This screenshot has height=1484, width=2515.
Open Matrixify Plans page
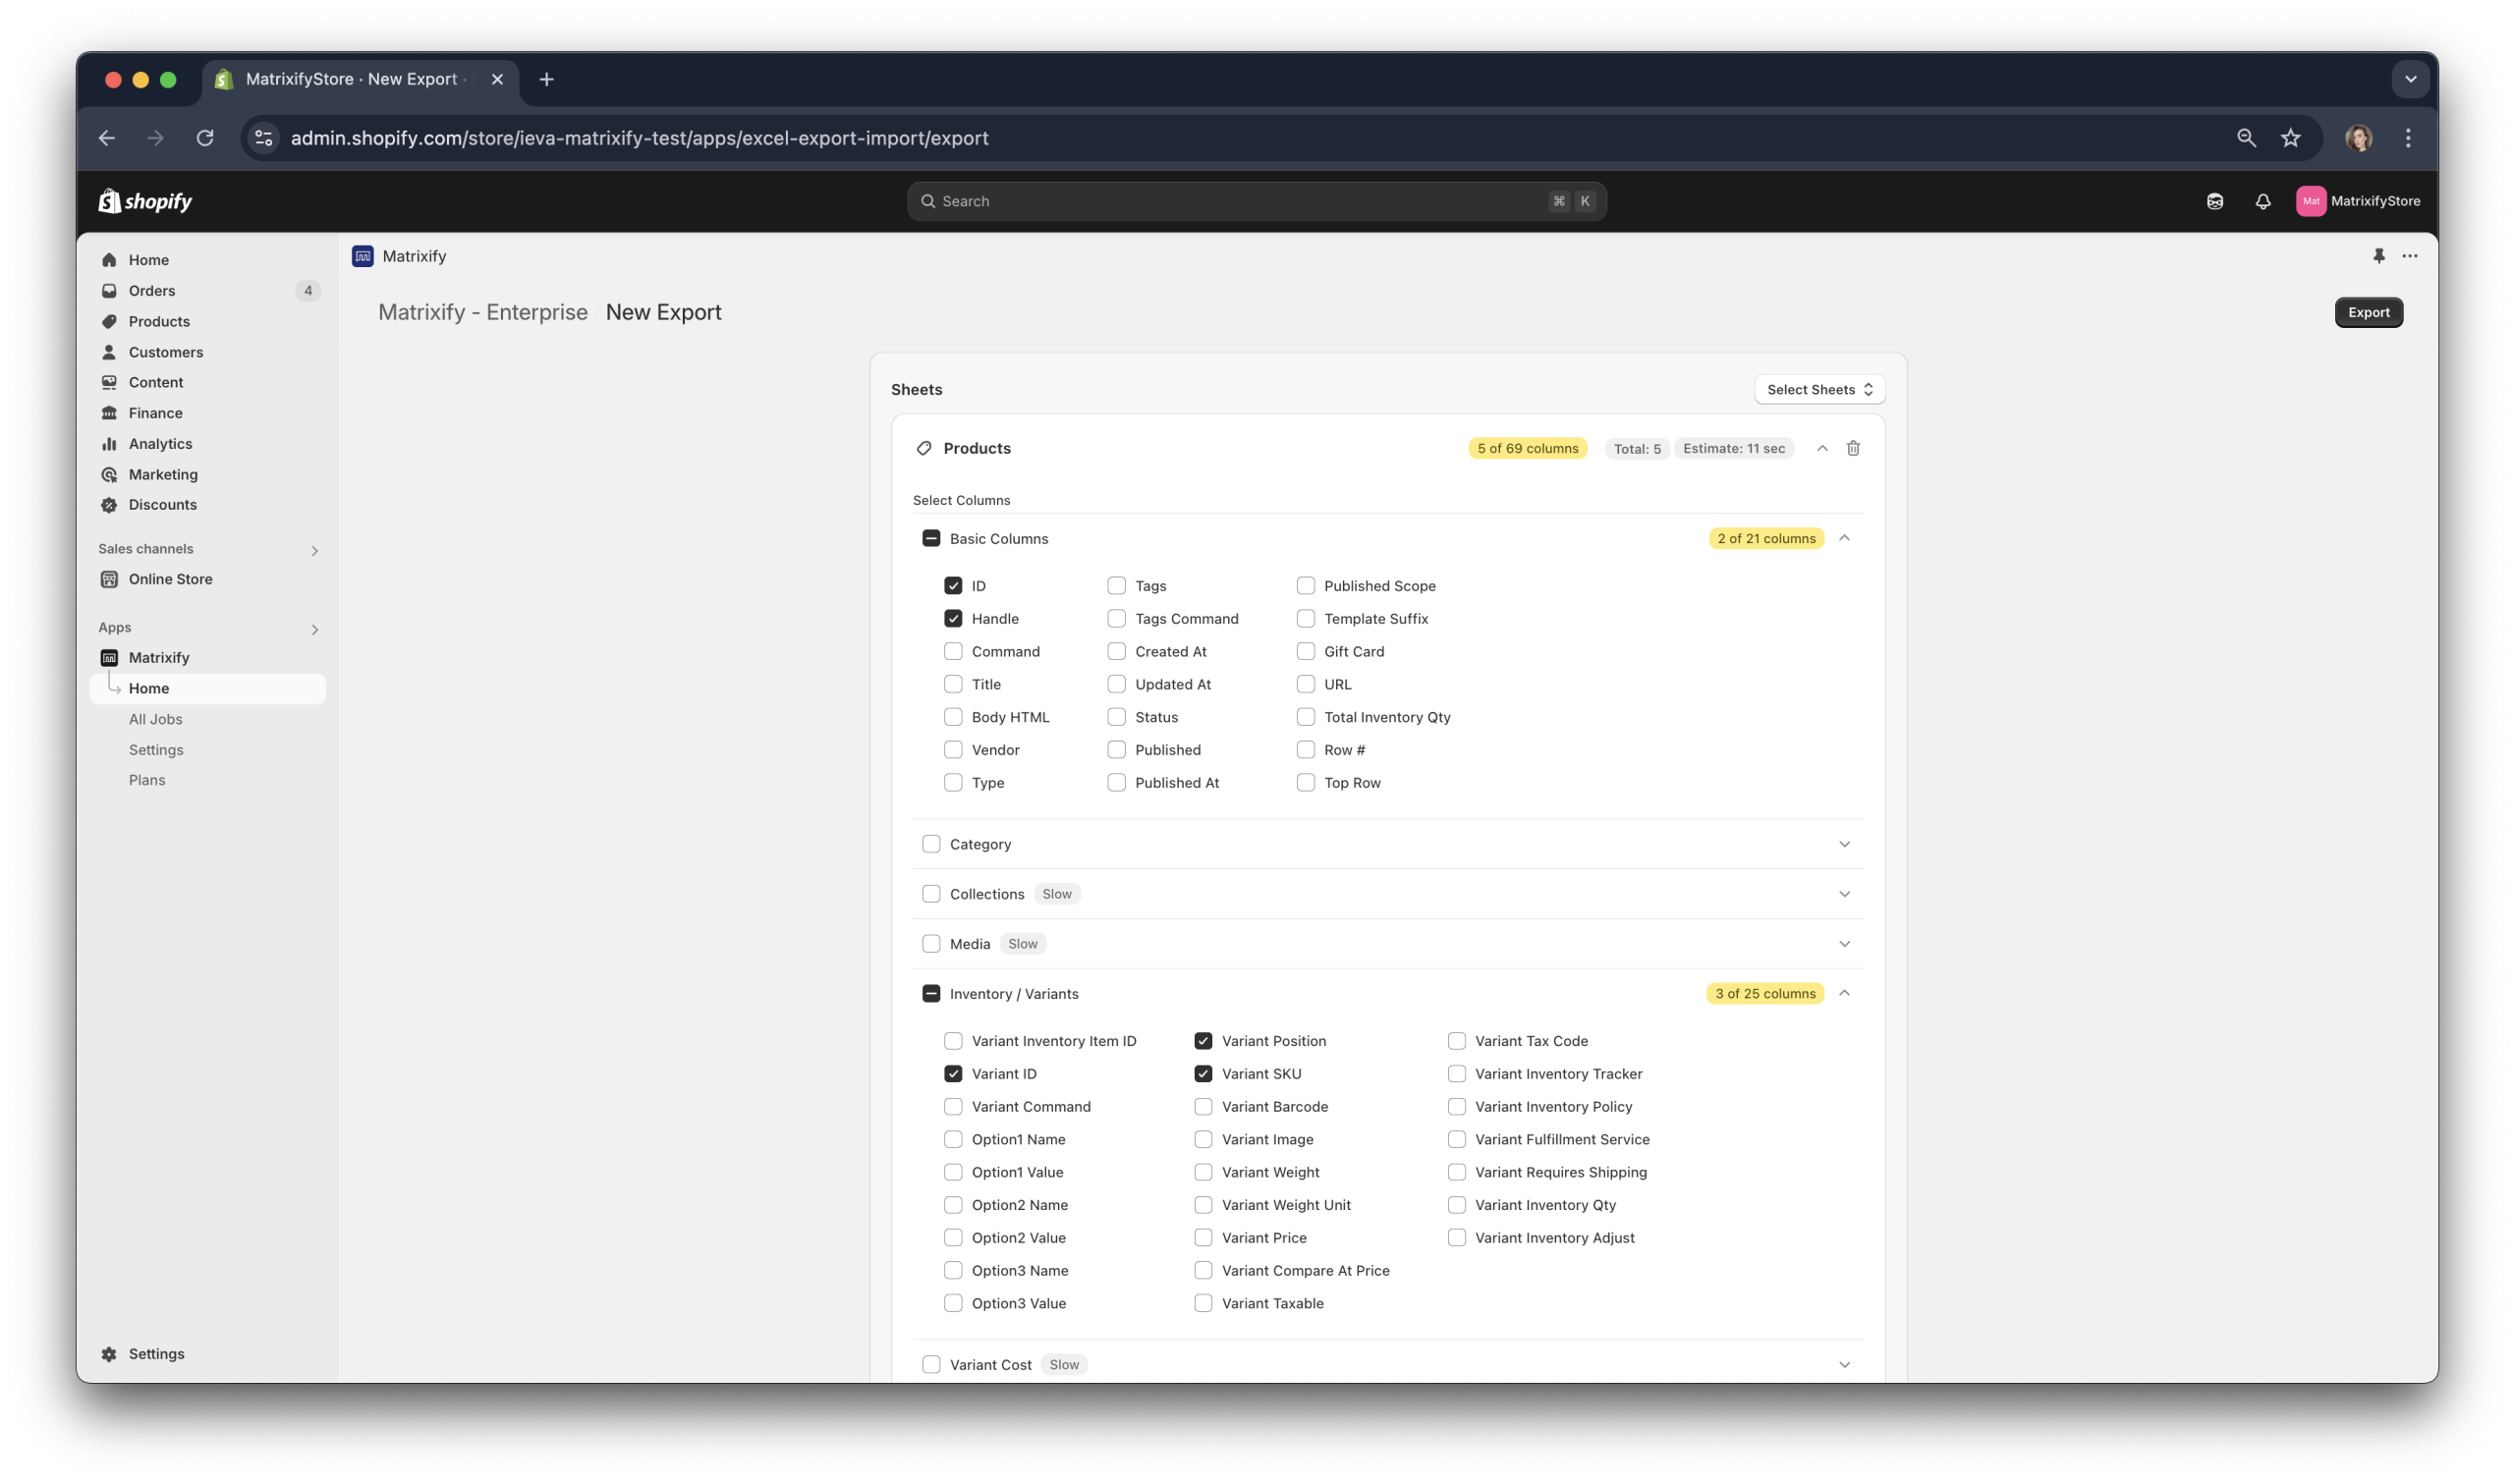pos(146,779)
